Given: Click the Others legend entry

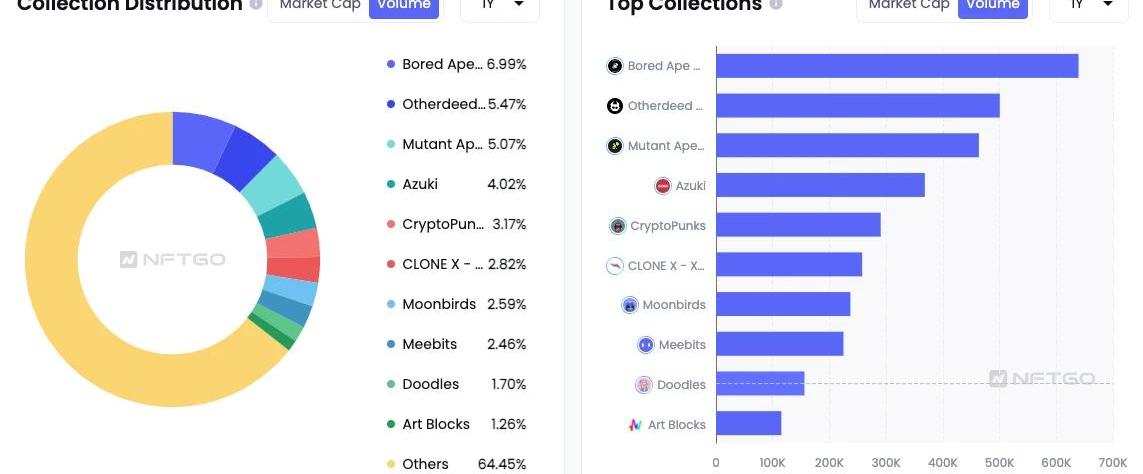Looking at the screenshot, I should pos(456,464).
